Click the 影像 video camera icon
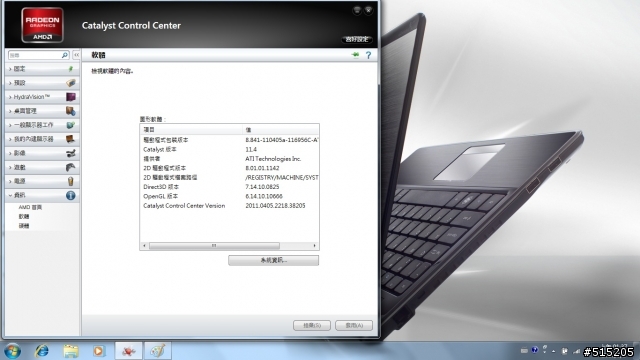The image size is (640, 360). [x=71, y=153]
